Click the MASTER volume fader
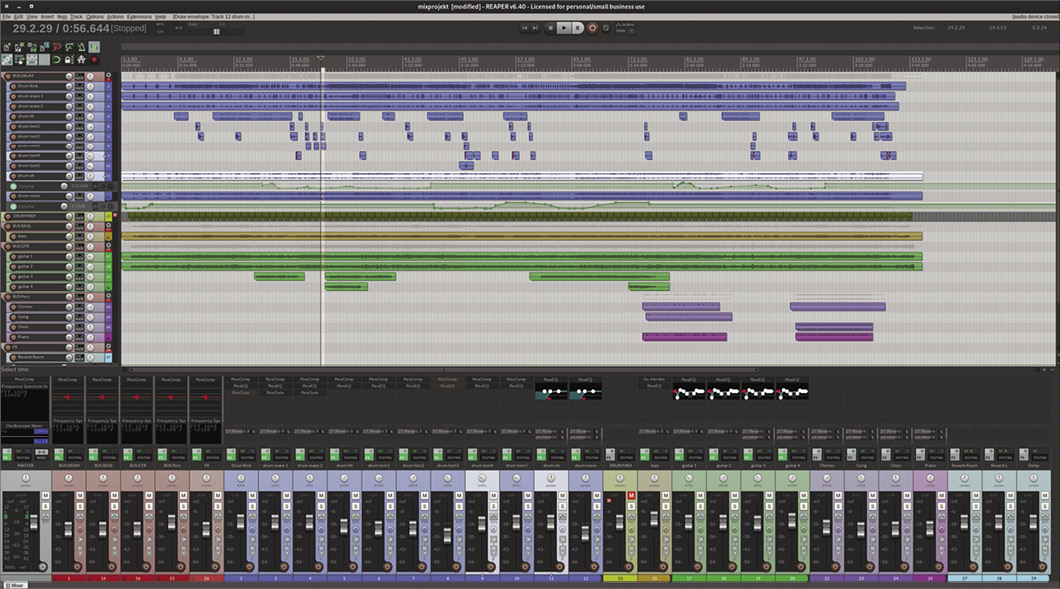The height and width of the screenshot is (589, 1060). 34,521
